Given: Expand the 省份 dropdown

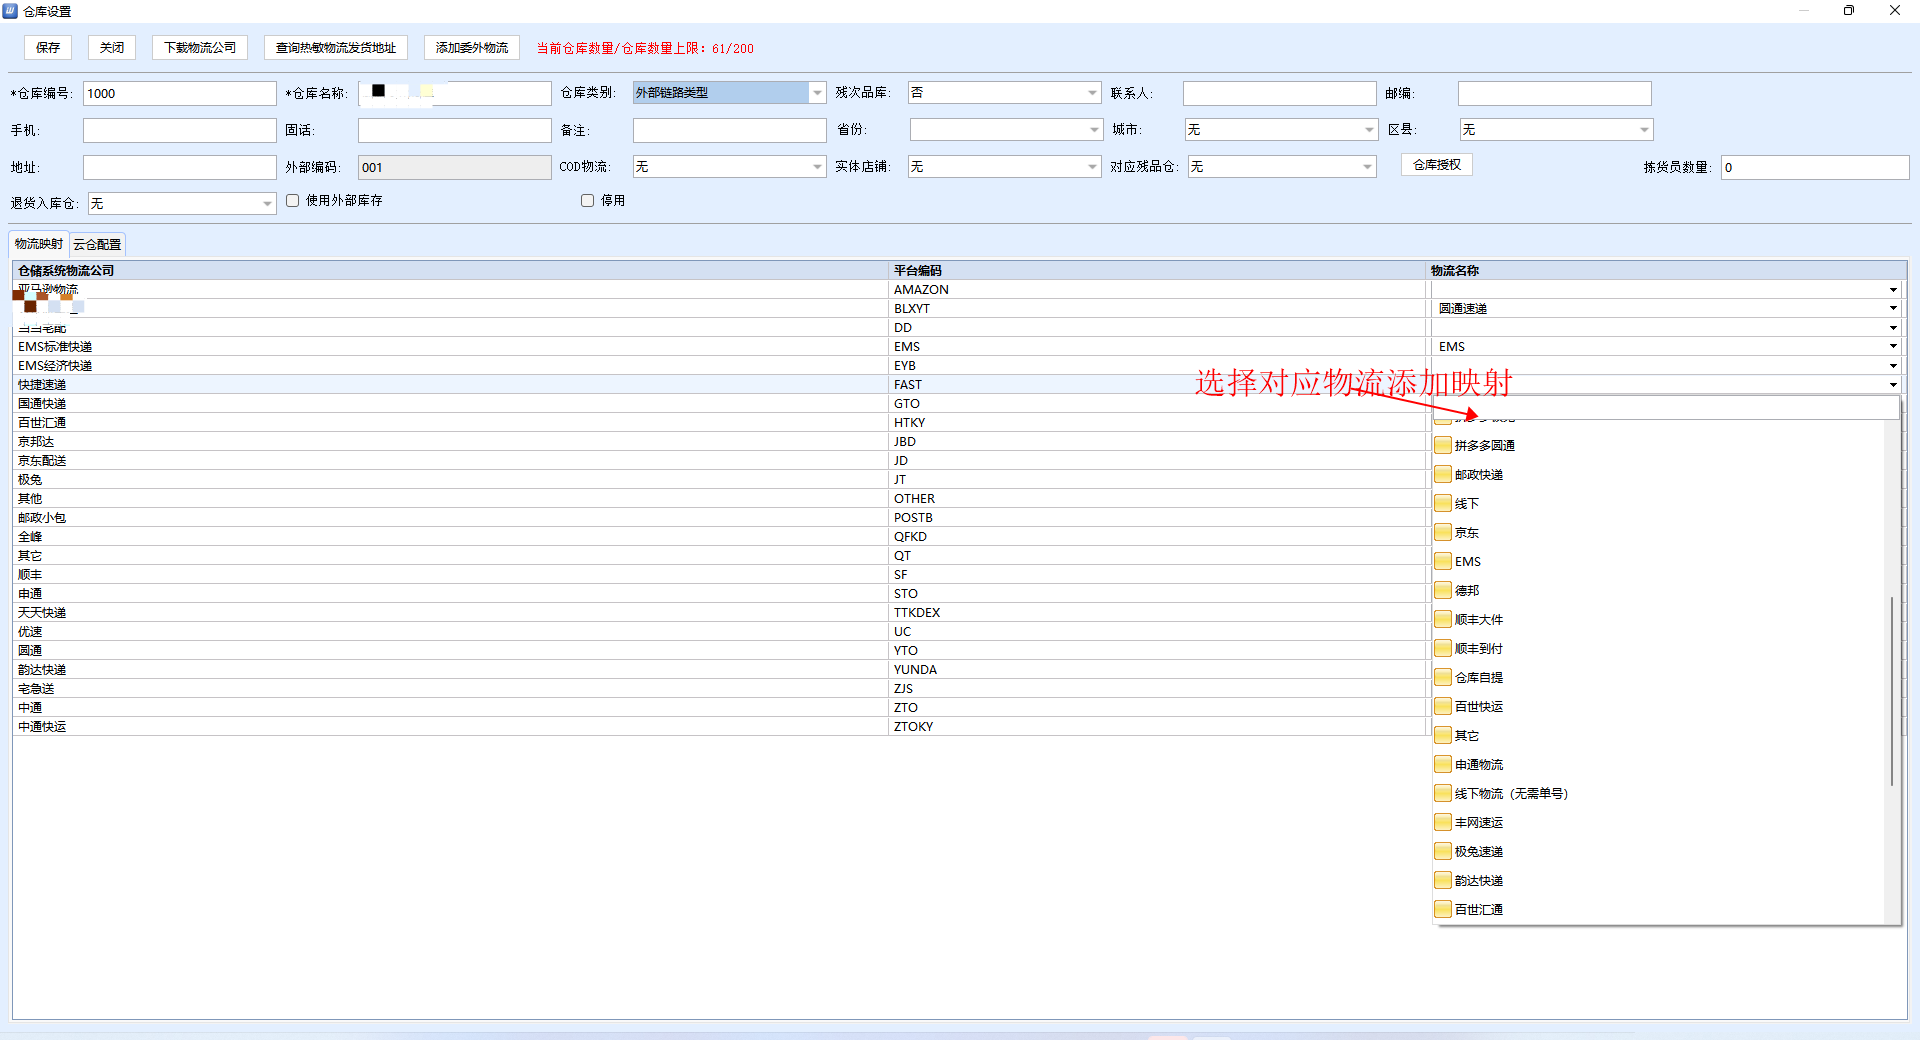Looking at the screenshot, I should 1094,130.
